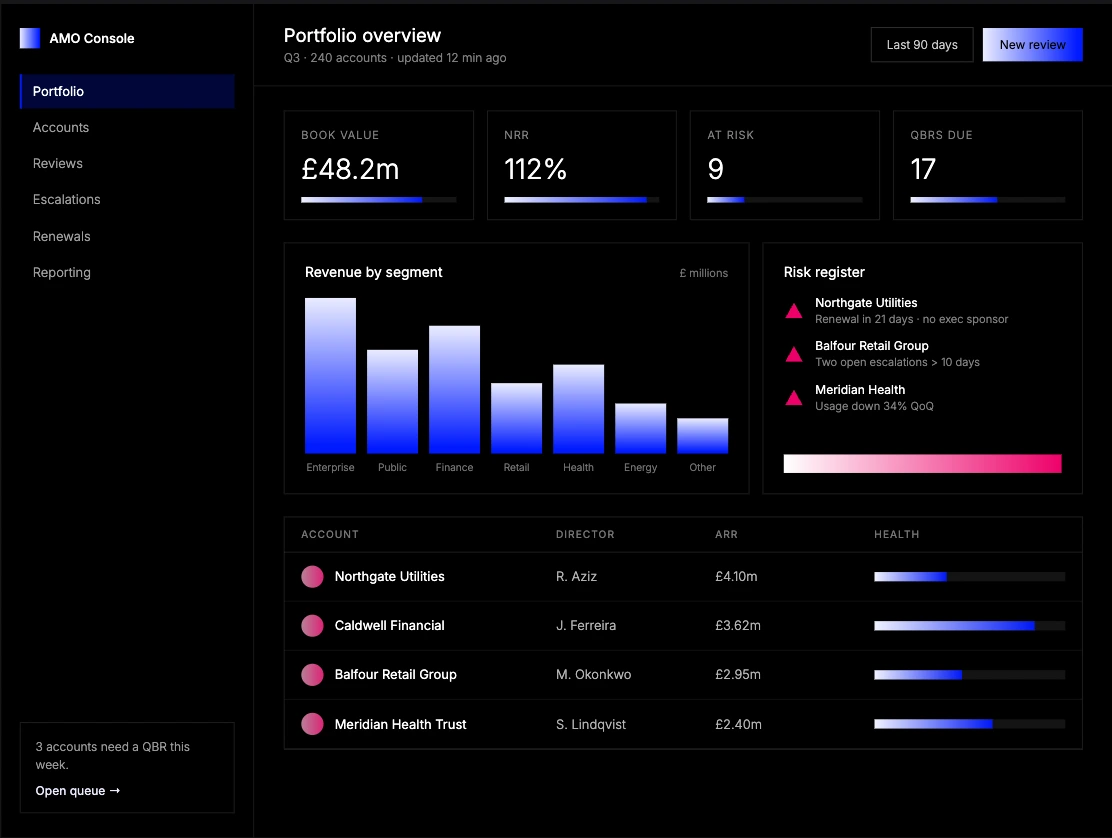Image resolution: width=1112 pixels, height=838 pixels.
Task: Click the pink risk gradient bar
Action: pos(923,464)
